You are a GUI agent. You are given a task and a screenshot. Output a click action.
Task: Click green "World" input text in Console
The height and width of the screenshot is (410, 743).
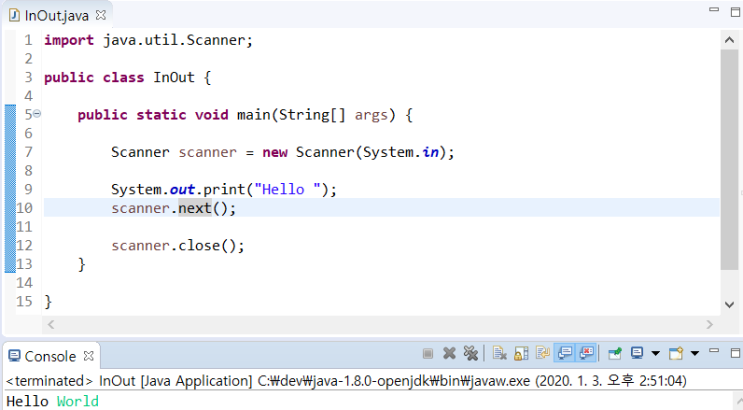[78, 401]
